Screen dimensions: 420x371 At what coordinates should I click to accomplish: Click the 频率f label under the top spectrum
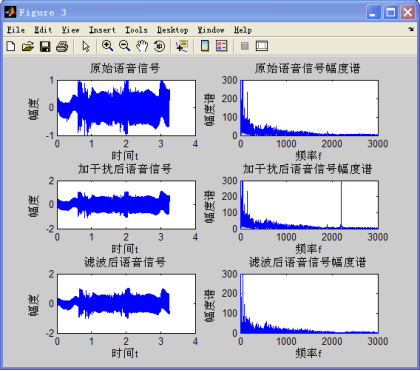(x=308, y=156)
